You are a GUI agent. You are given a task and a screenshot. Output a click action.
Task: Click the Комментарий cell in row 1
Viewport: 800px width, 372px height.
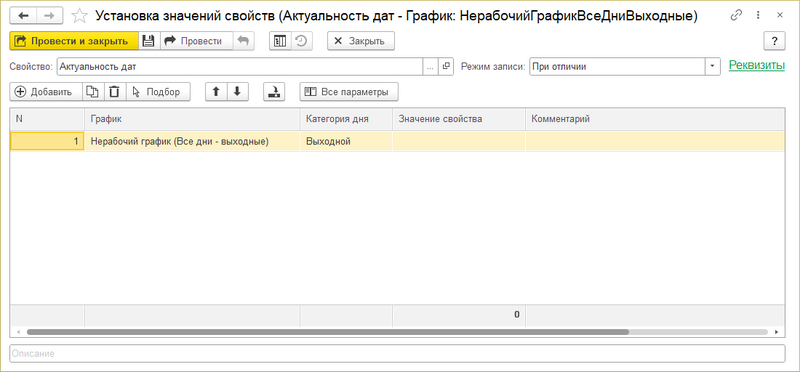(655, 141)
